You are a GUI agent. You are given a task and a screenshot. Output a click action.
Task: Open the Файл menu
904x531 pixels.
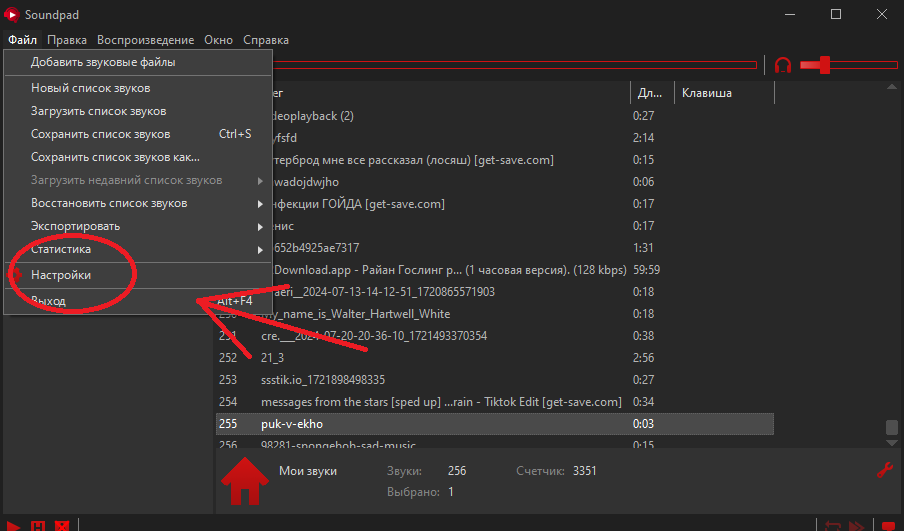(x=22, y=40)
